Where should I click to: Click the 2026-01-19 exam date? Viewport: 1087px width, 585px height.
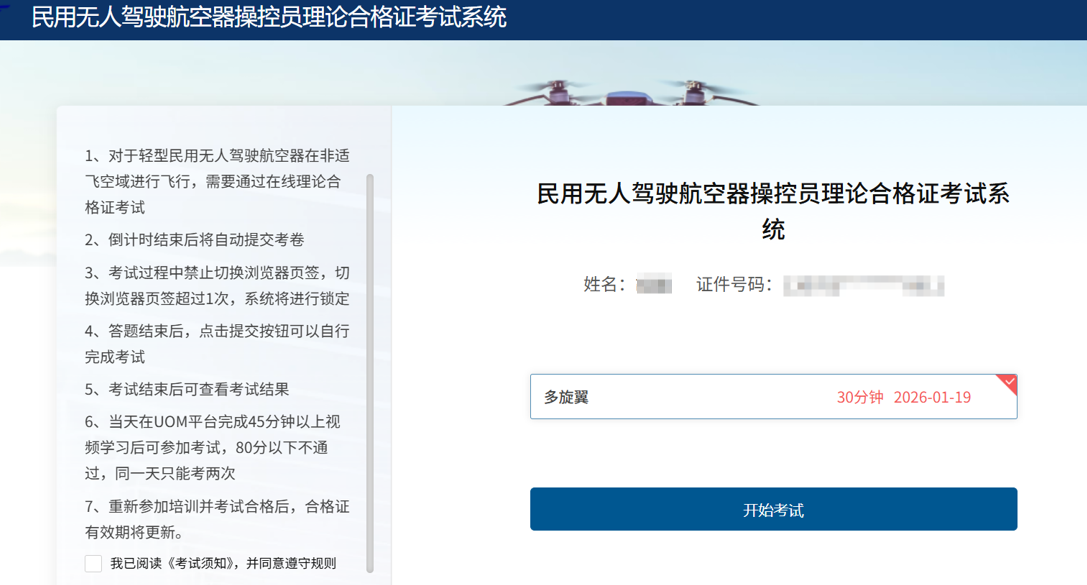tap(932, 397)
